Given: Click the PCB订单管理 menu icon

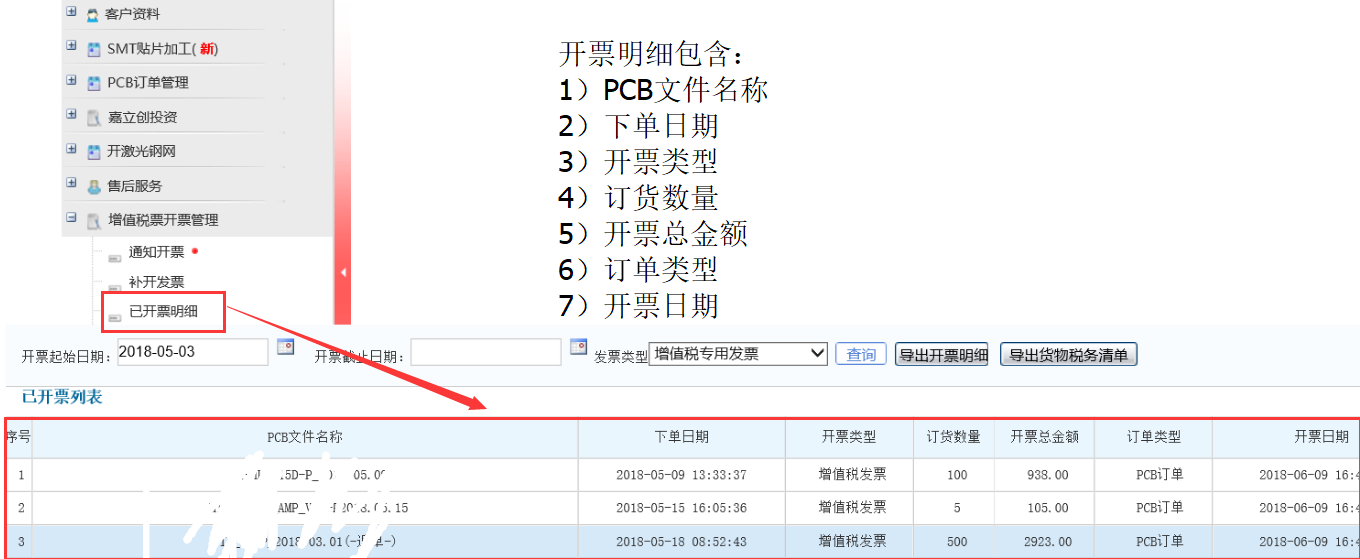Looking at the screenshot, I should pyautogui.click(x=93, y=83).
